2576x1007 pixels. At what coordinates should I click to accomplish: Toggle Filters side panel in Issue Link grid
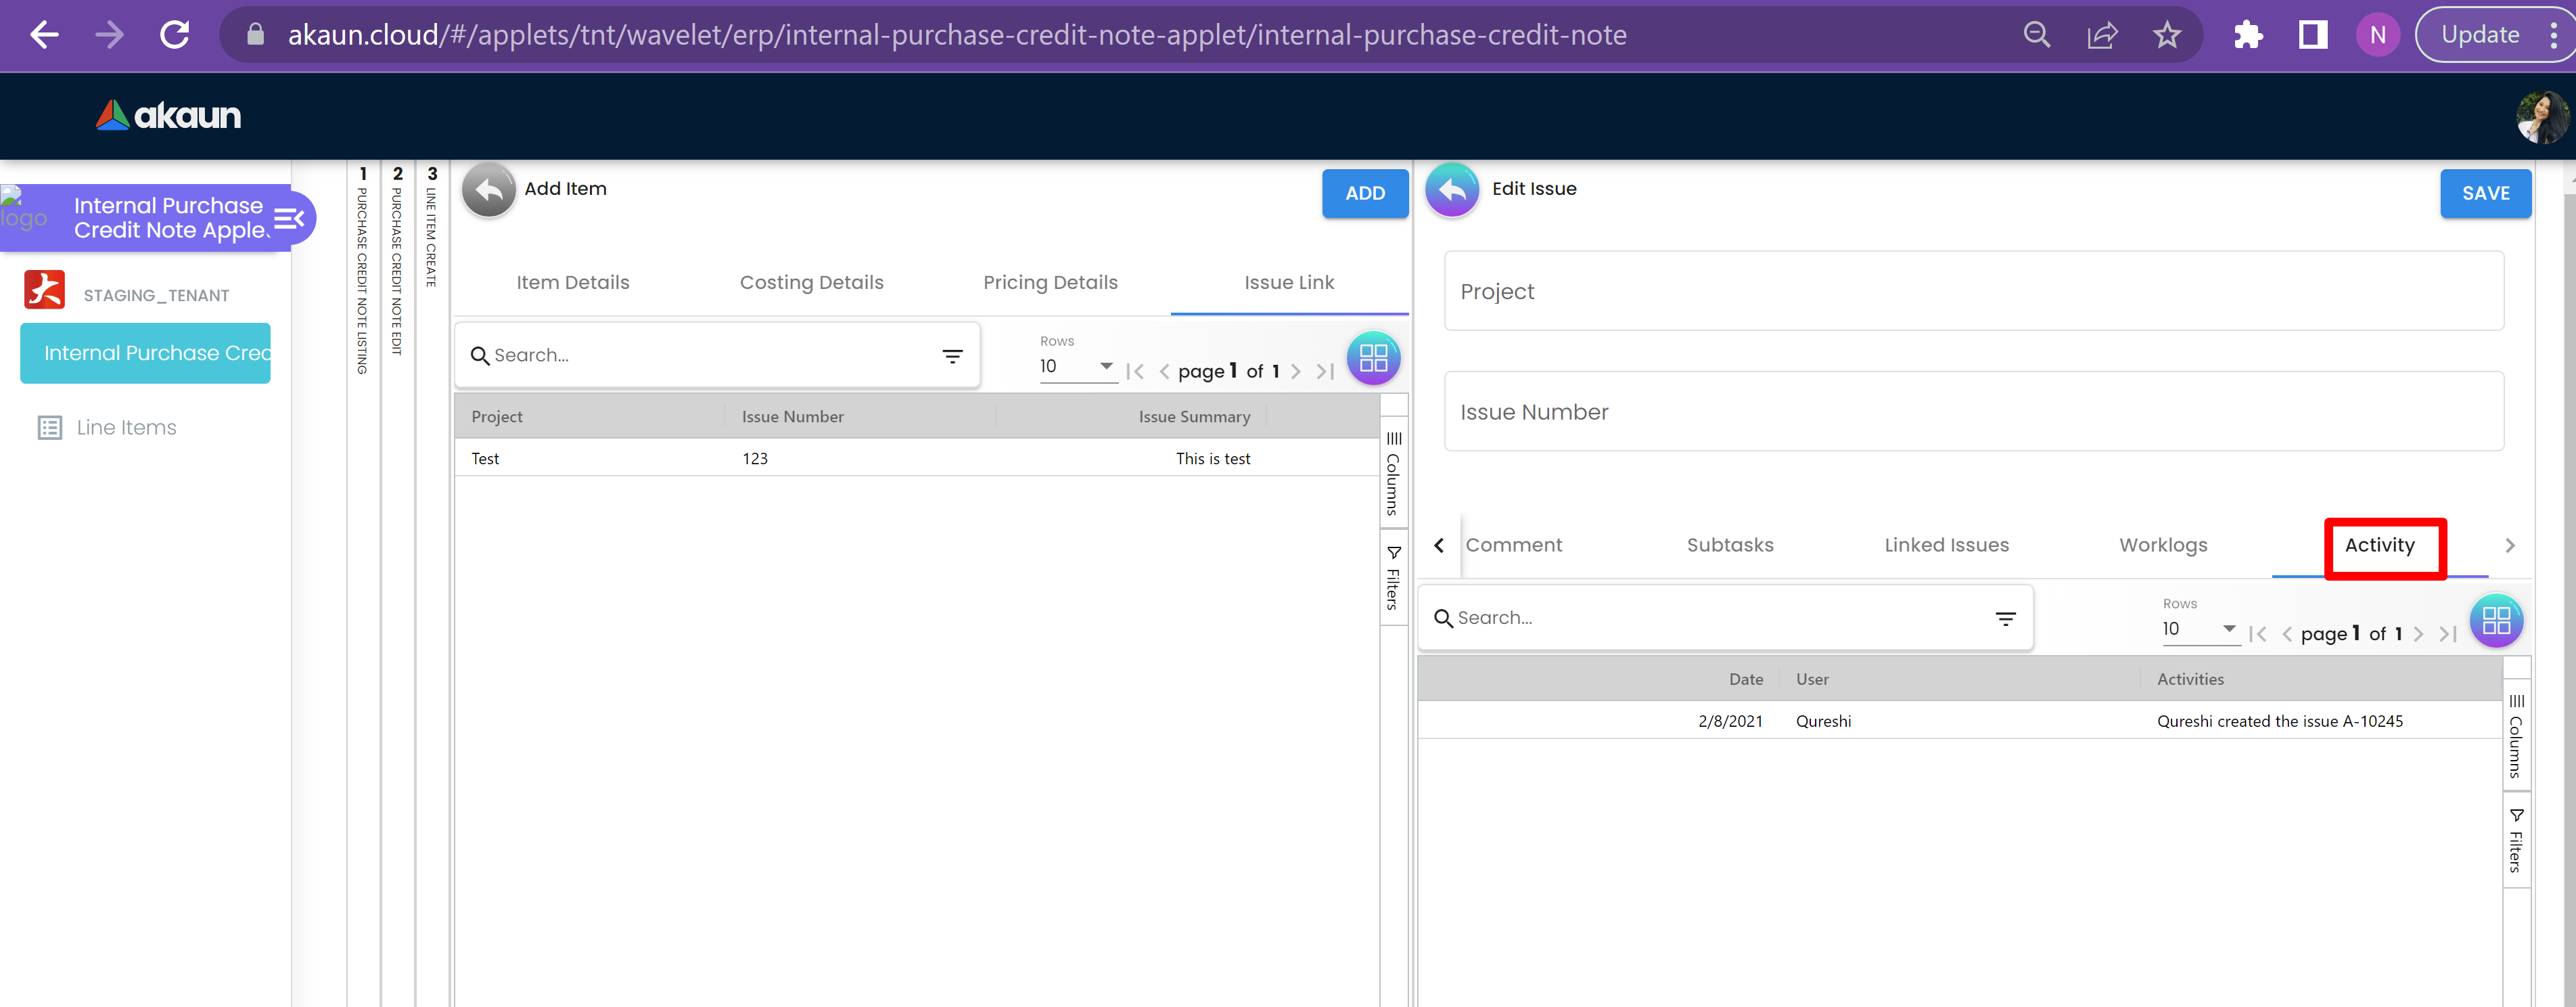click(x=1393, y=578)
